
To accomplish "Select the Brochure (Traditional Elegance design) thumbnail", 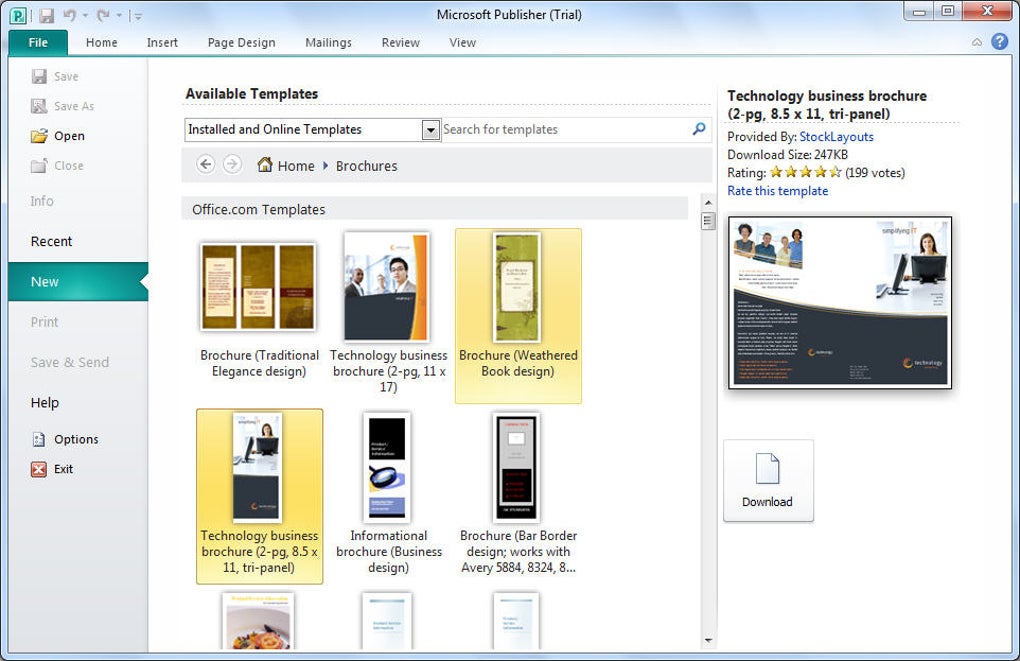I will [258, 287].
